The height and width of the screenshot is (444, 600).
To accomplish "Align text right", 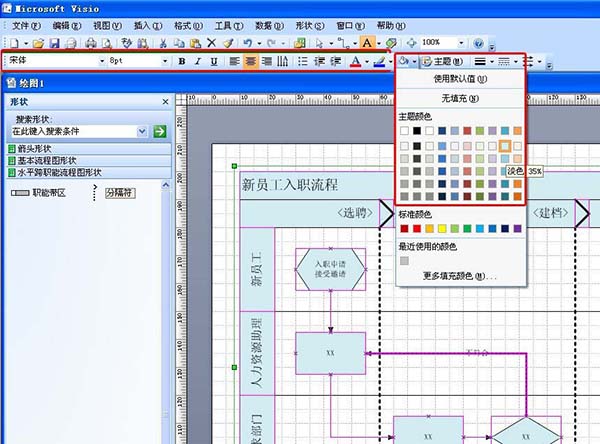I will tap(267, 61).
